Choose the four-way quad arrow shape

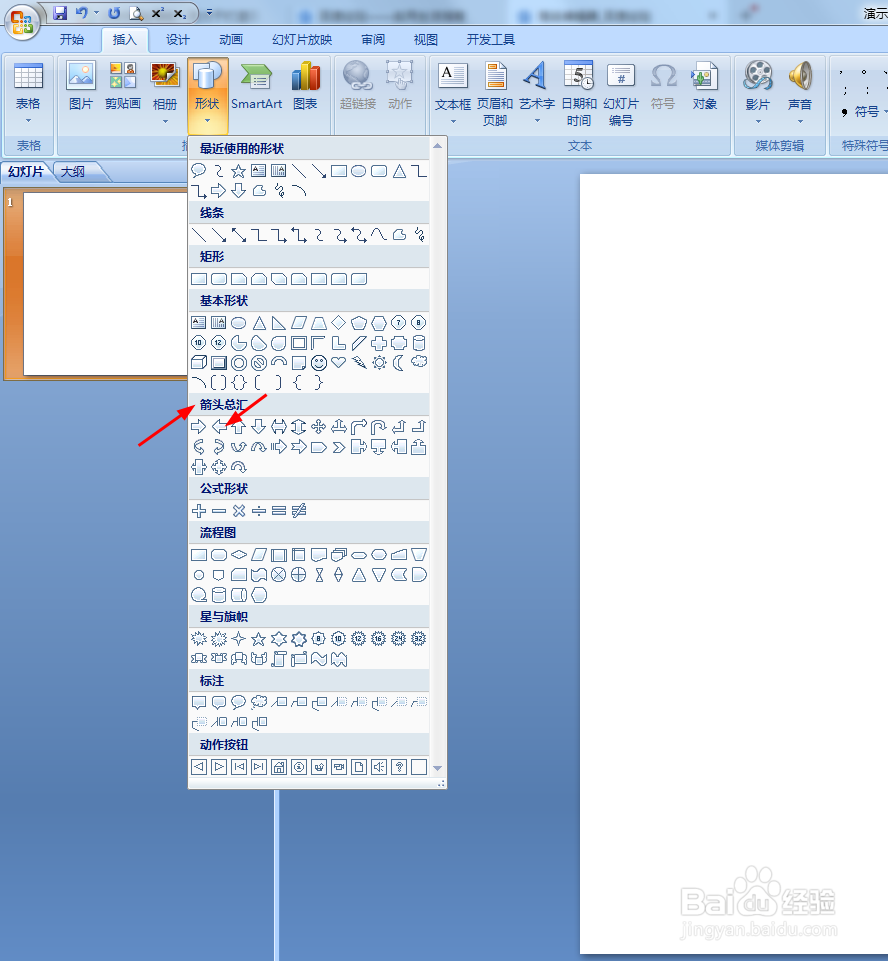pos(319,427)
